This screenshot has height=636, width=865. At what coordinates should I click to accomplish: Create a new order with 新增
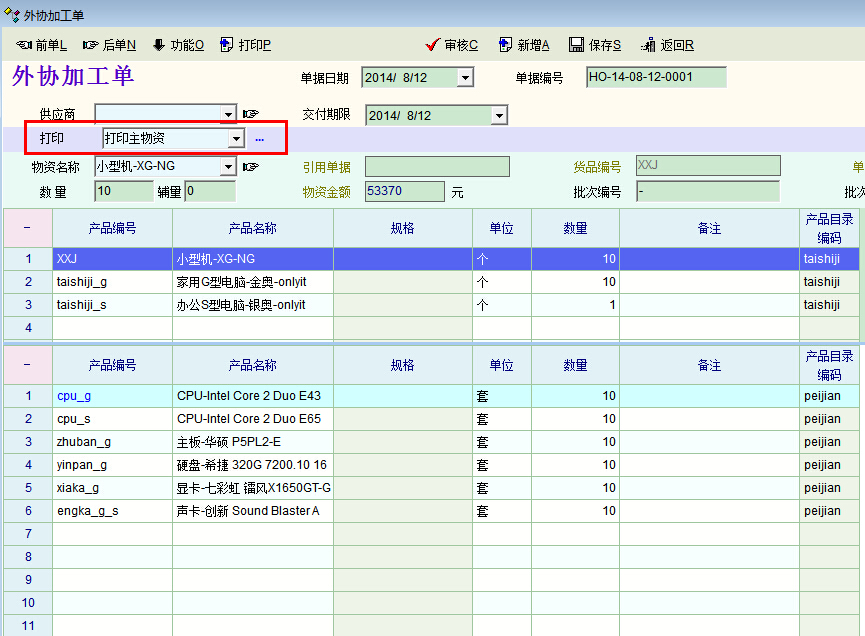(x=523, y=45)
